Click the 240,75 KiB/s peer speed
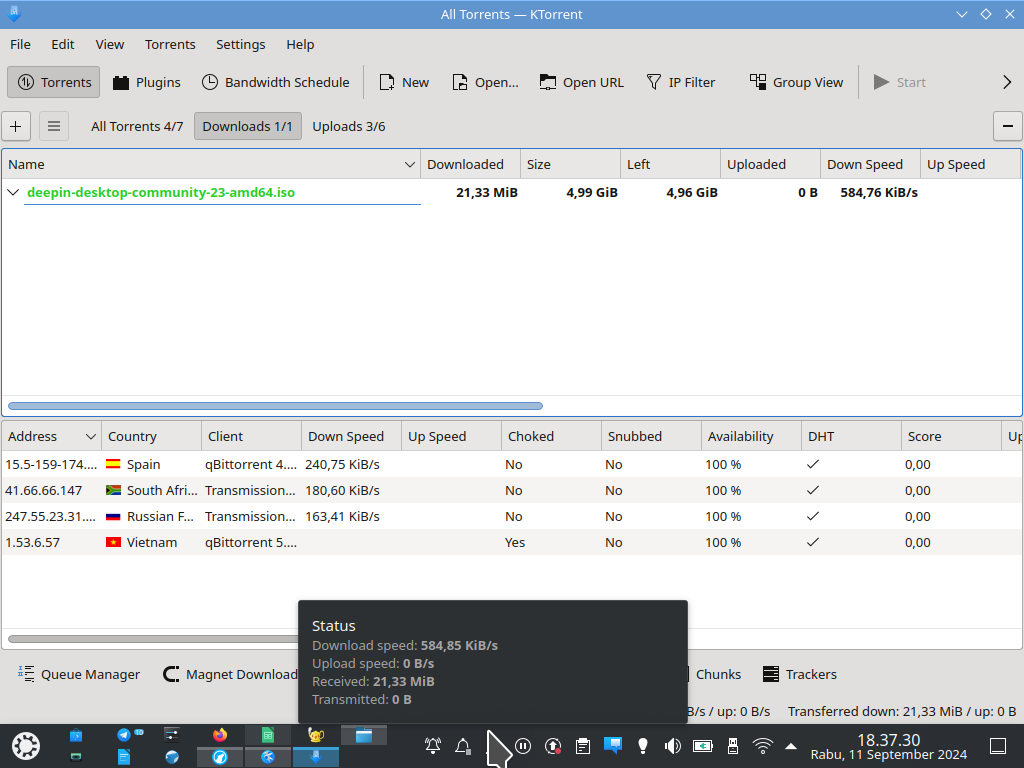The height and width of the screenshot is (768, 1024). coord(342,464)
